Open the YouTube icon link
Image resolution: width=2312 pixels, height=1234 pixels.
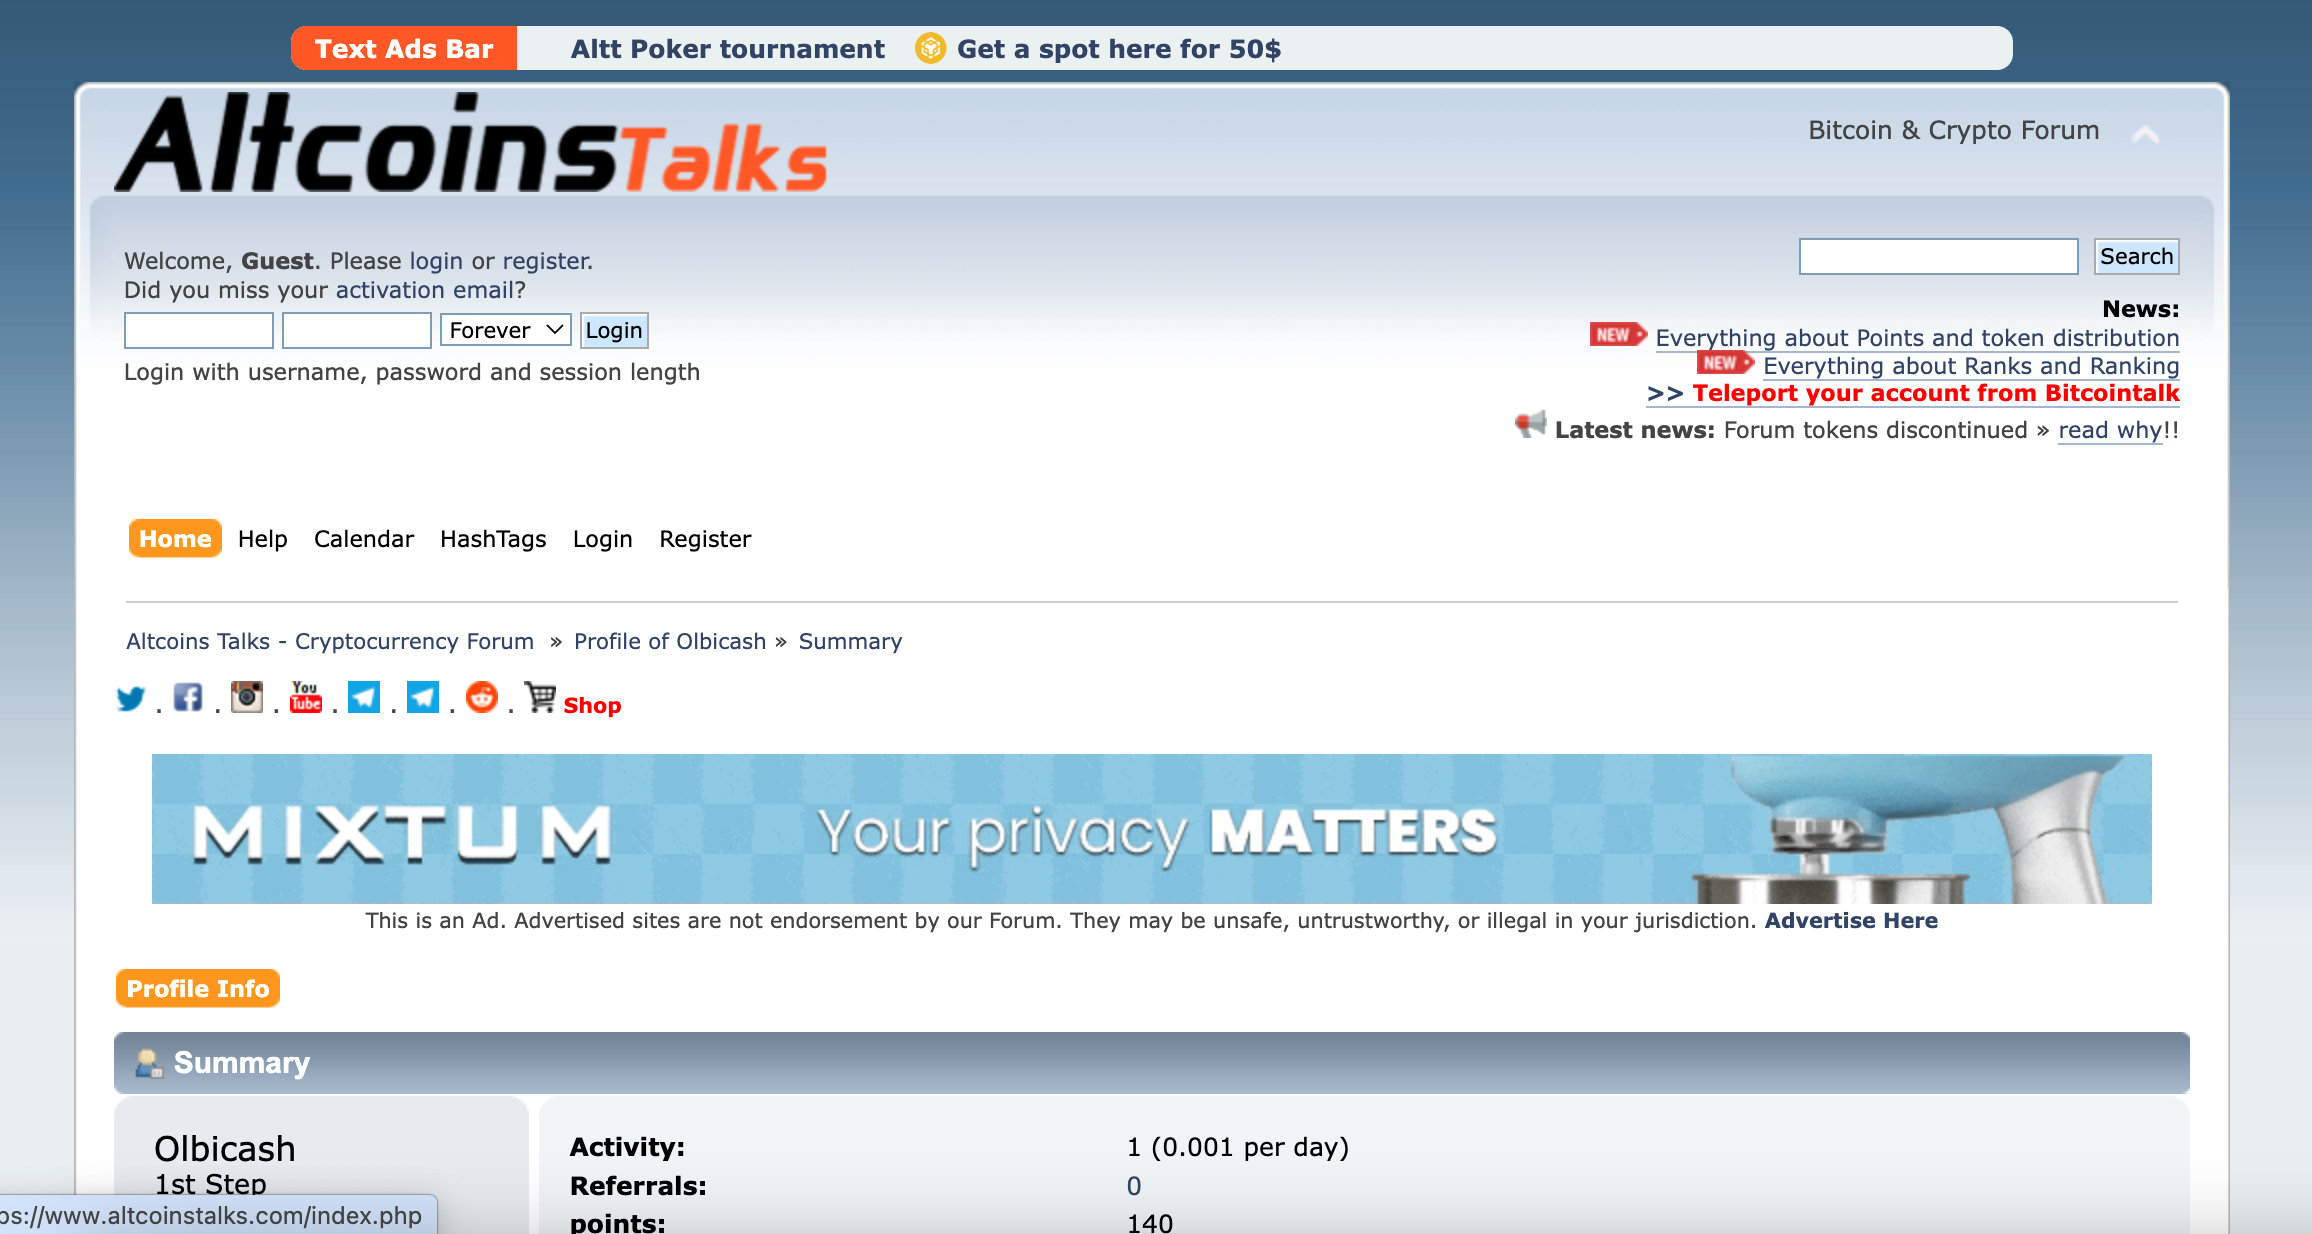305,697
